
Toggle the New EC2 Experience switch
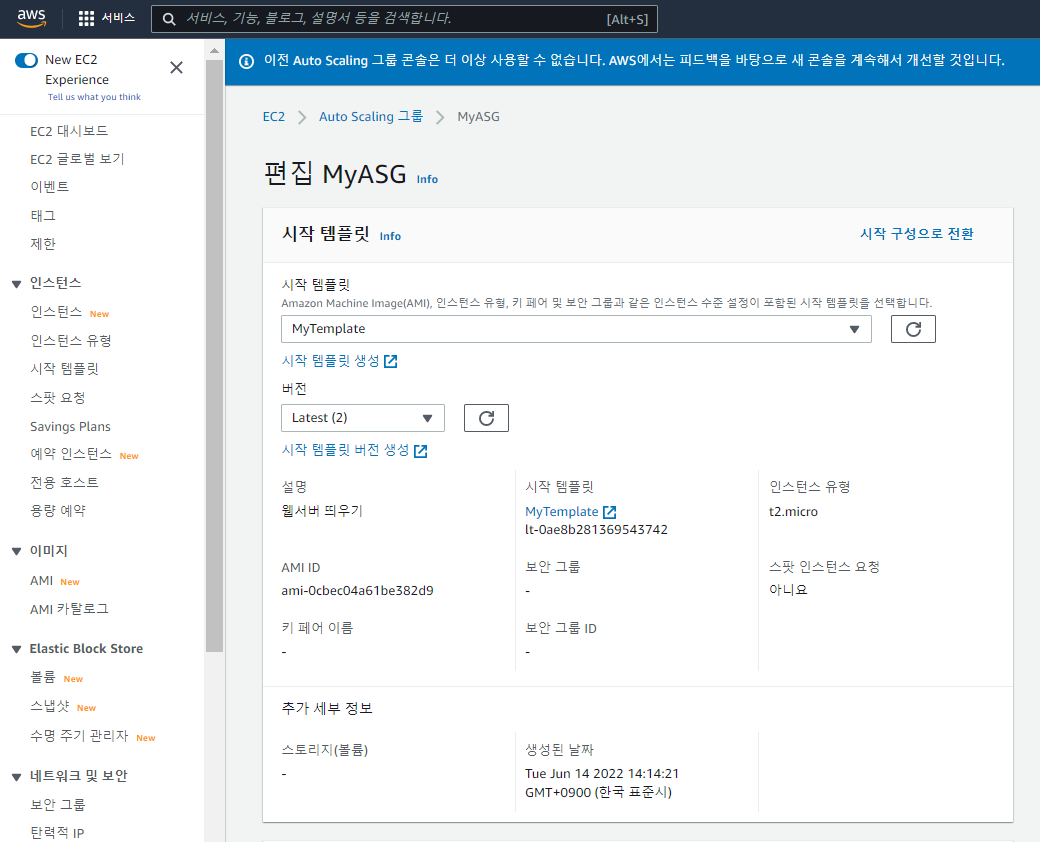tap(27, 60)
